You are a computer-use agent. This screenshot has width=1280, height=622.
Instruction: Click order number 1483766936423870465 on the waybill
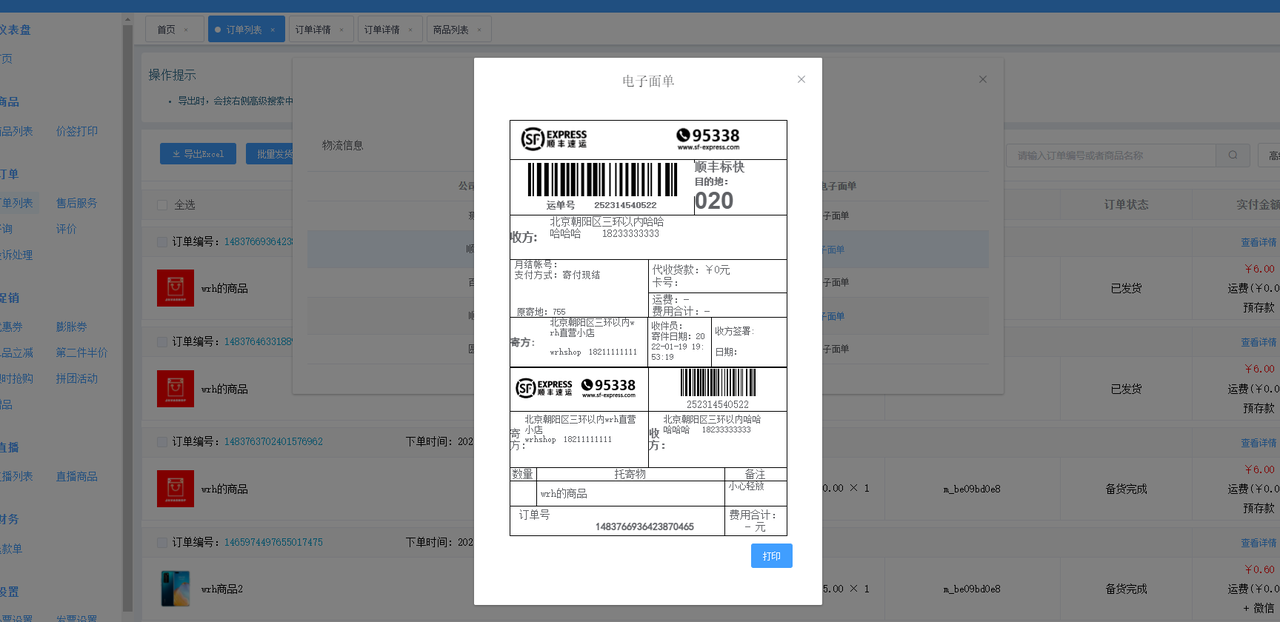point(644,527)
